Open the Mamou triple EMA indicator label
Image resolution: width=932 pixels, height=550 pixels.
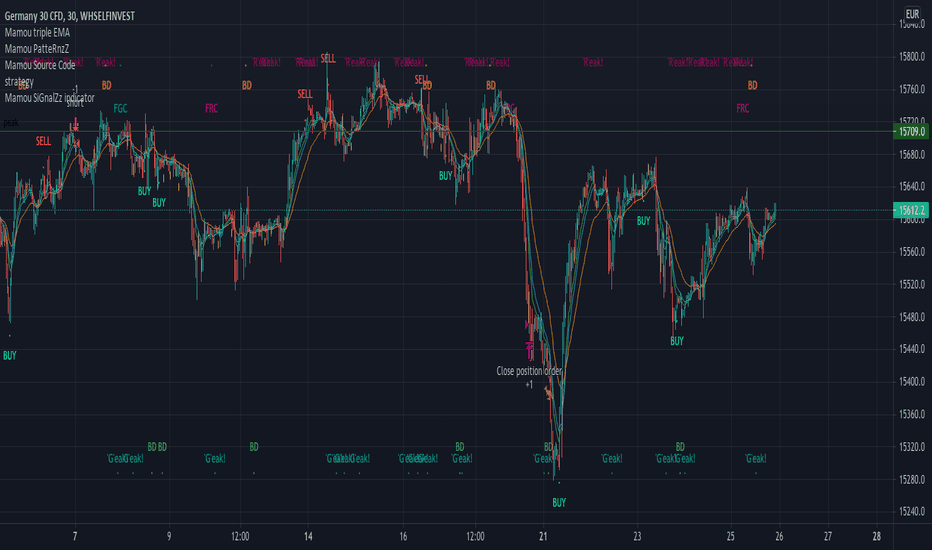pyautogui.click(x=37, y=33)
